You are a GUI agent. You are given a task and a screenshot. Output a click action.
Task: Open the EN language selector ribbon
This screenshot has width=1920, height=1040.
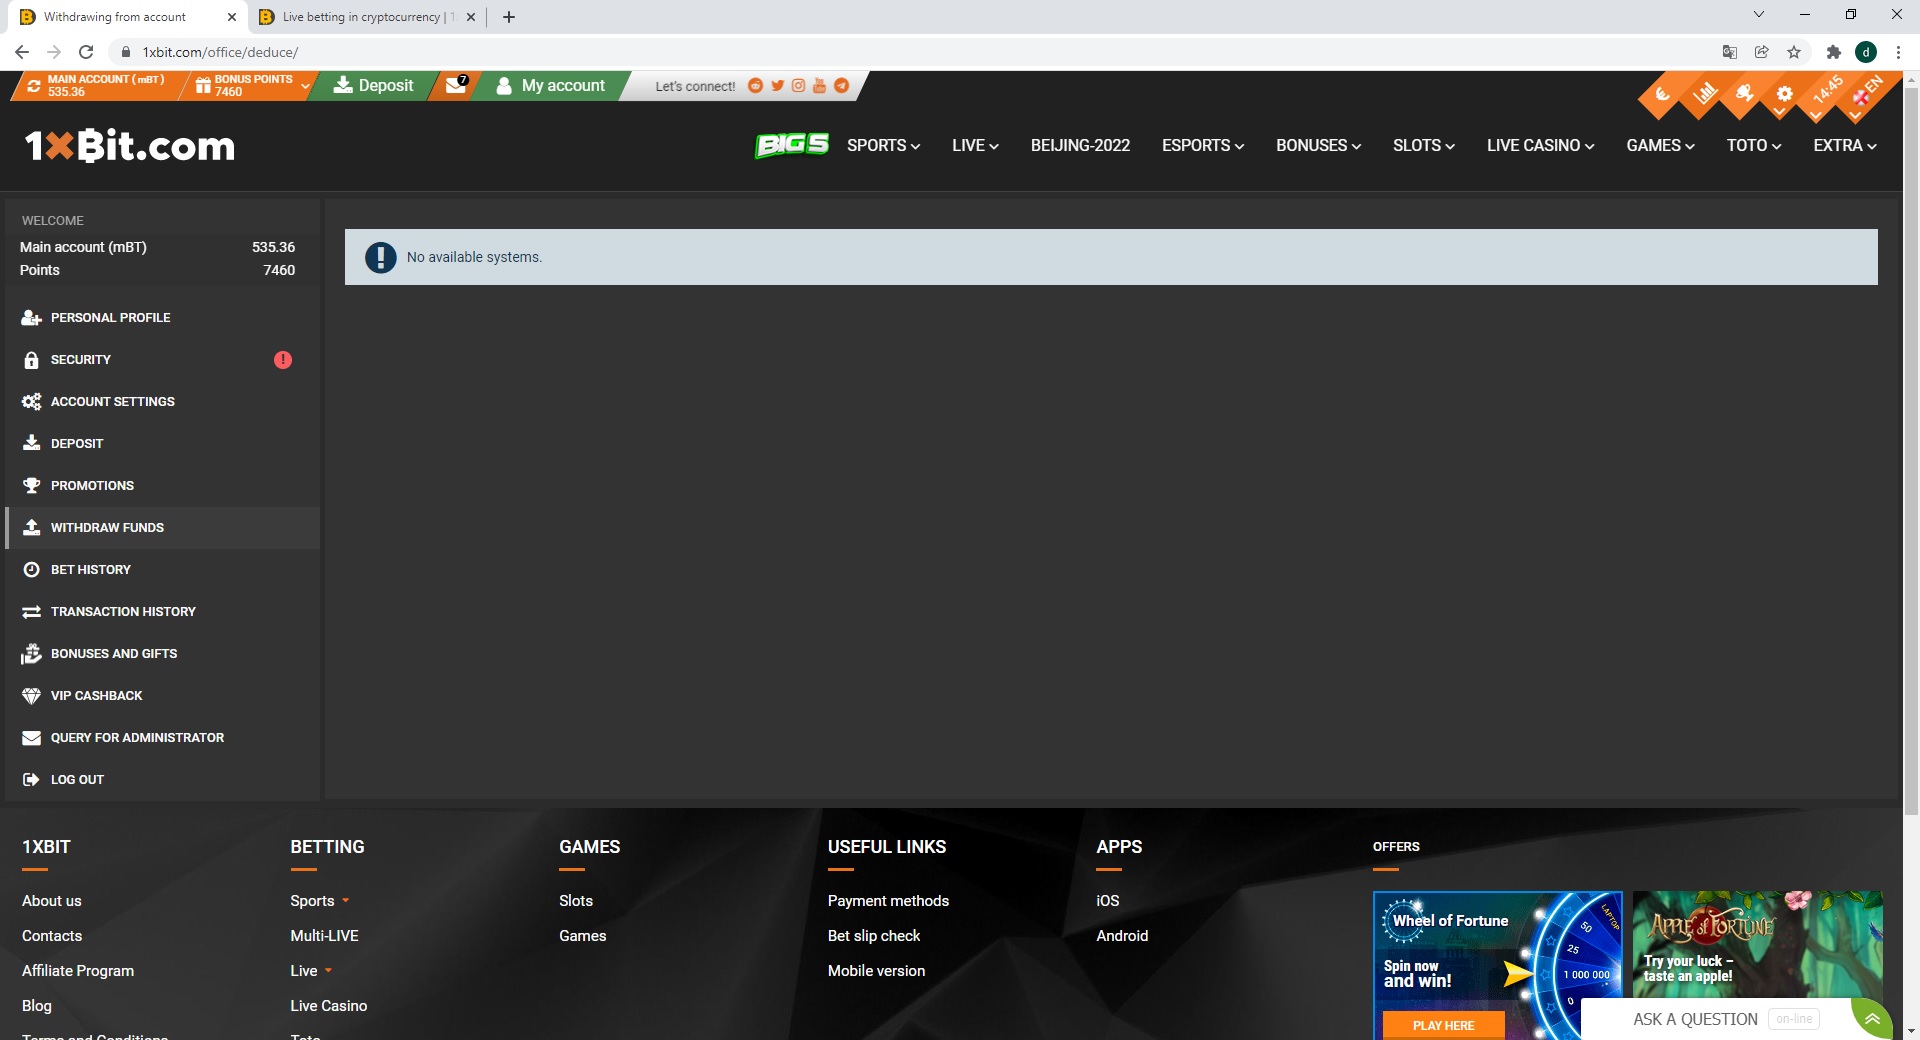[1866, 92]
